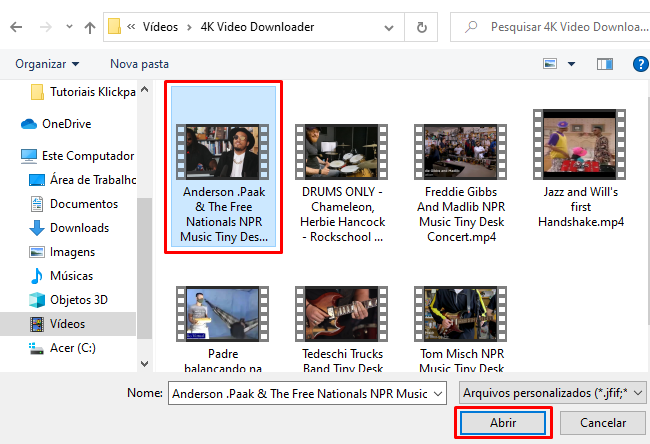The image size is (650, 444).
Task: Click the Este Computador monitor icon
Action: 29,156
